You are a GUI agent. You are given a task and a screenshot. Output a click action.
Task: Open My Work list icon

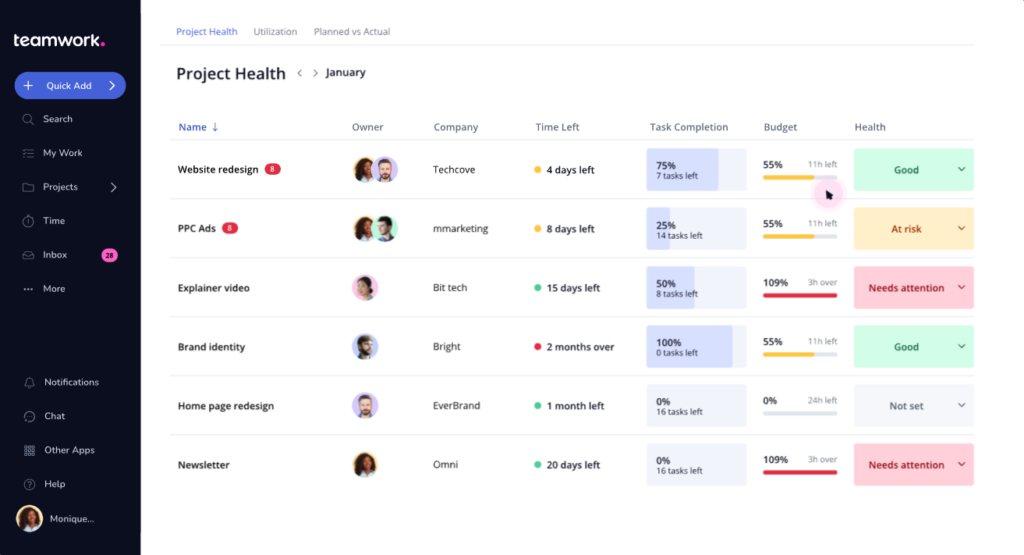coord(28,153)
